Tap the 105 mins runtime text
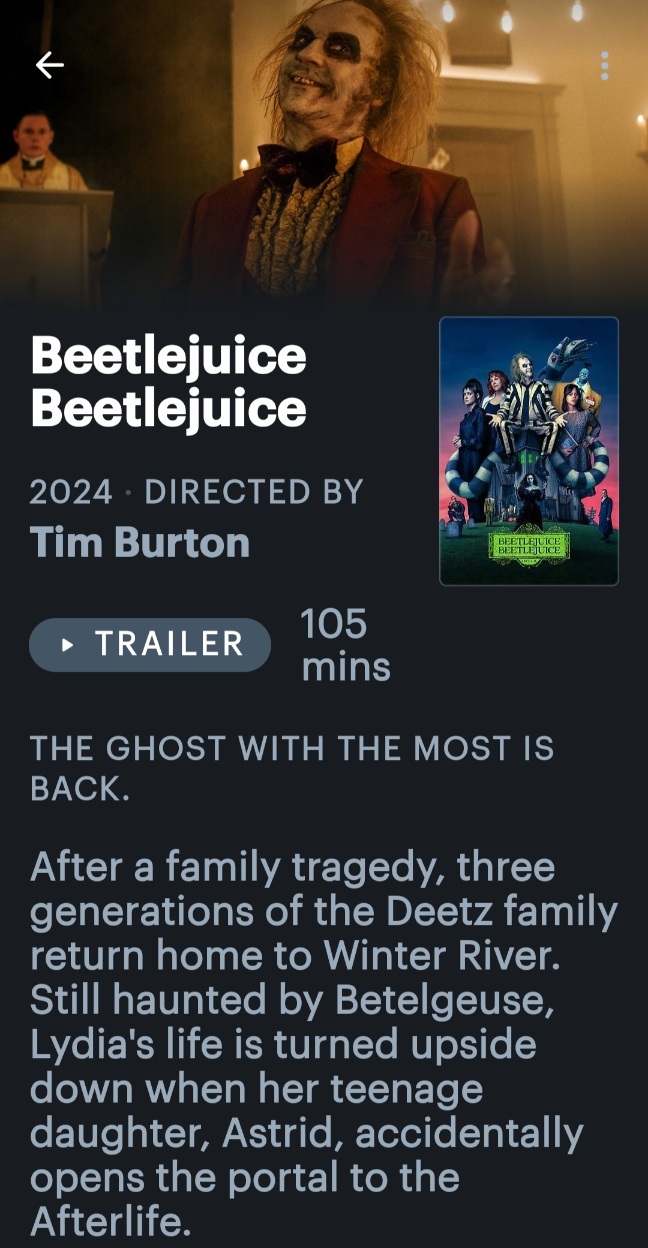The image size is (648, 1248). [x=345, y=645]
